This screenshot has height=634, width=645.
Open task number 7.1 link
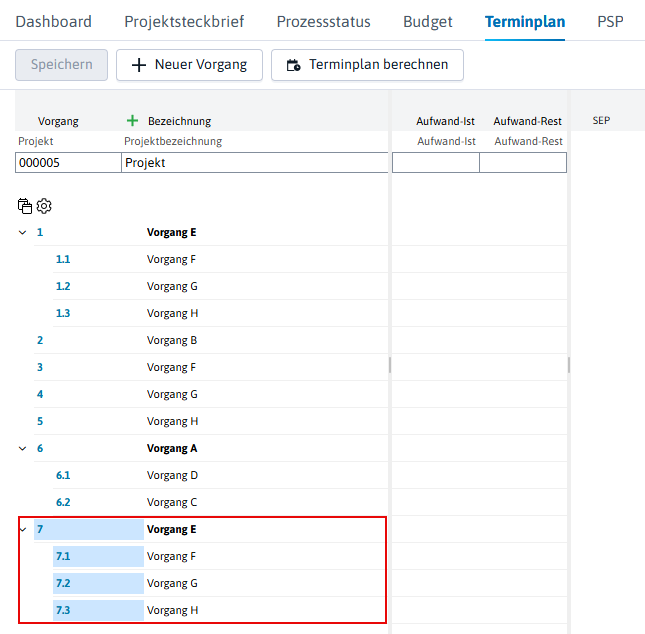(x=63, y=556)
